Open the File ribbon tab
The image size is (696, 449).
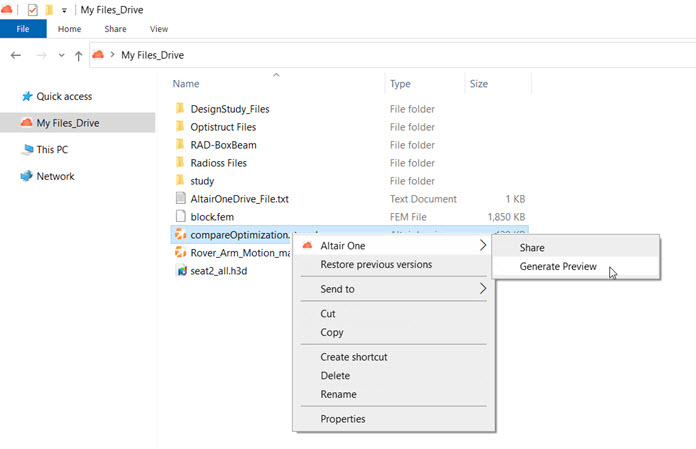23,30
